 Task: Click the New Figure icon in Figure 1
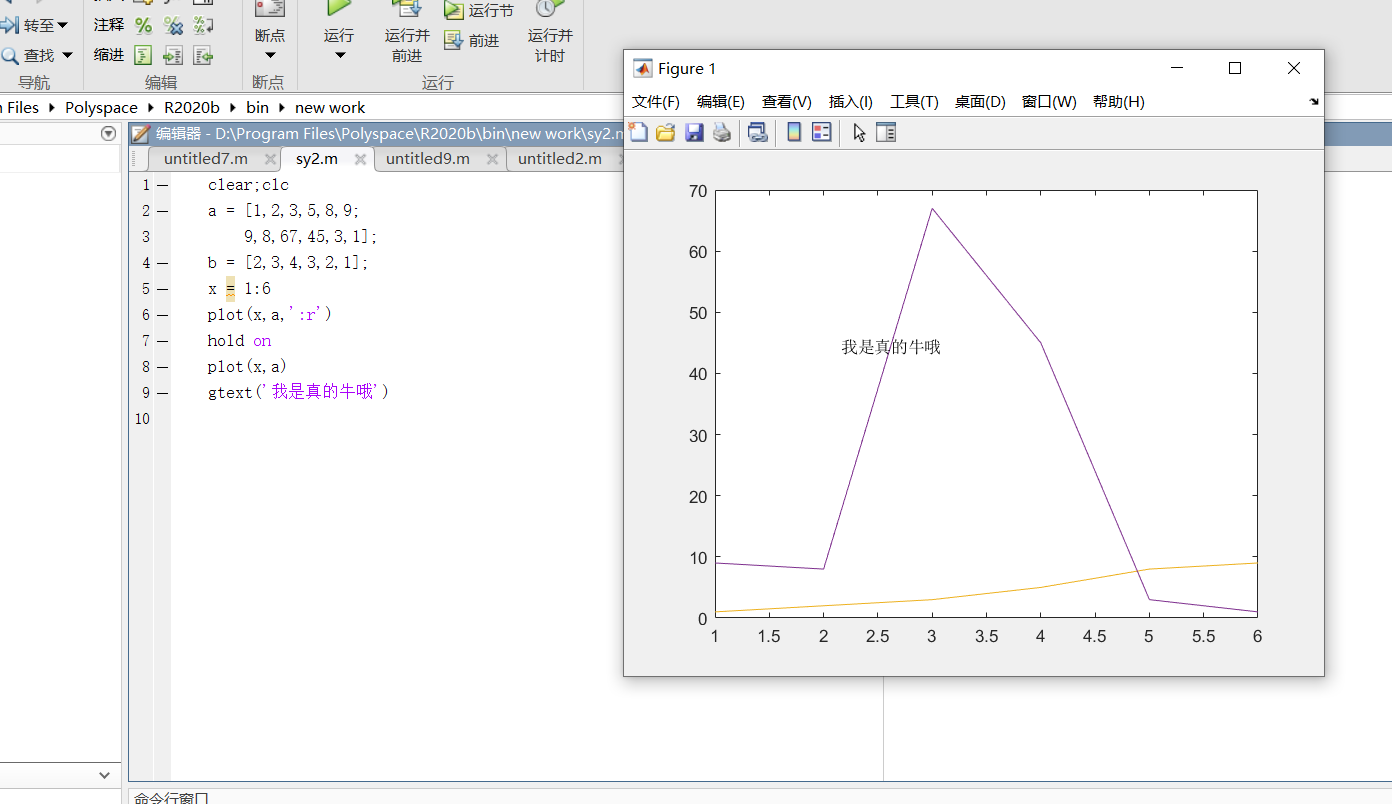[x=638, y=132]
